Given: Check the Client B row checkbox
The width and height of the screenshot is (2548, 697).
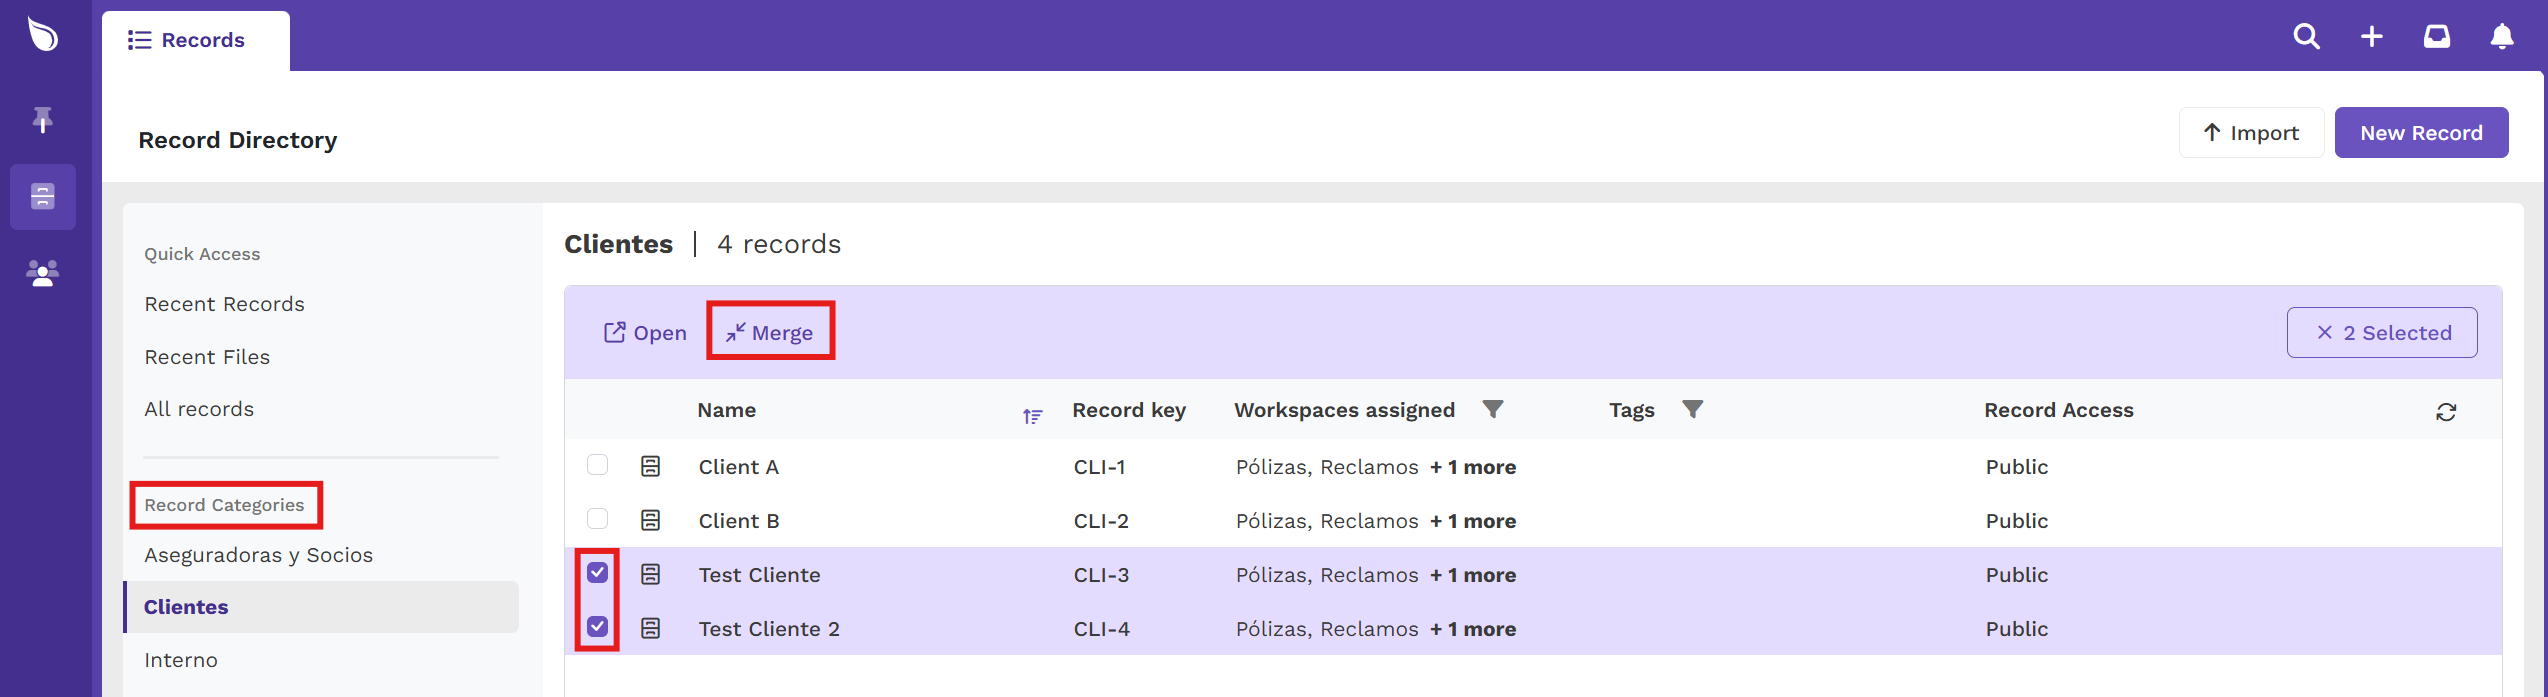Looking at the screenshot, I should [x=597, y=519].
